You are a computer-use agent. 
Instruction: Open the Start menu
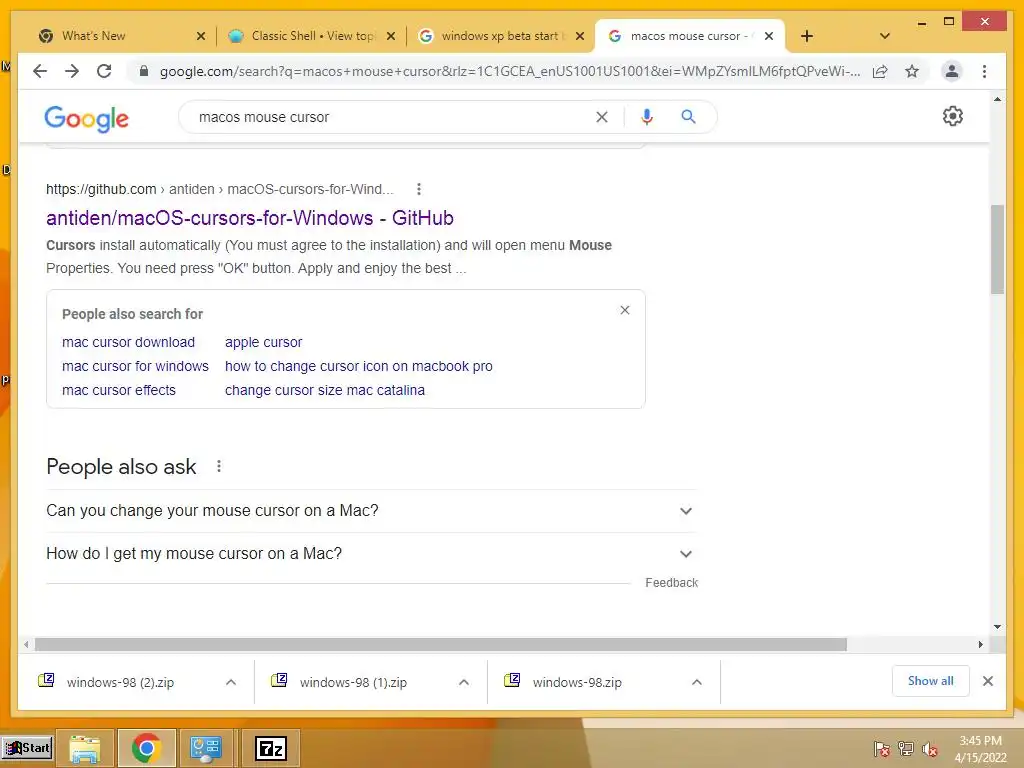(x=27, y=748)
